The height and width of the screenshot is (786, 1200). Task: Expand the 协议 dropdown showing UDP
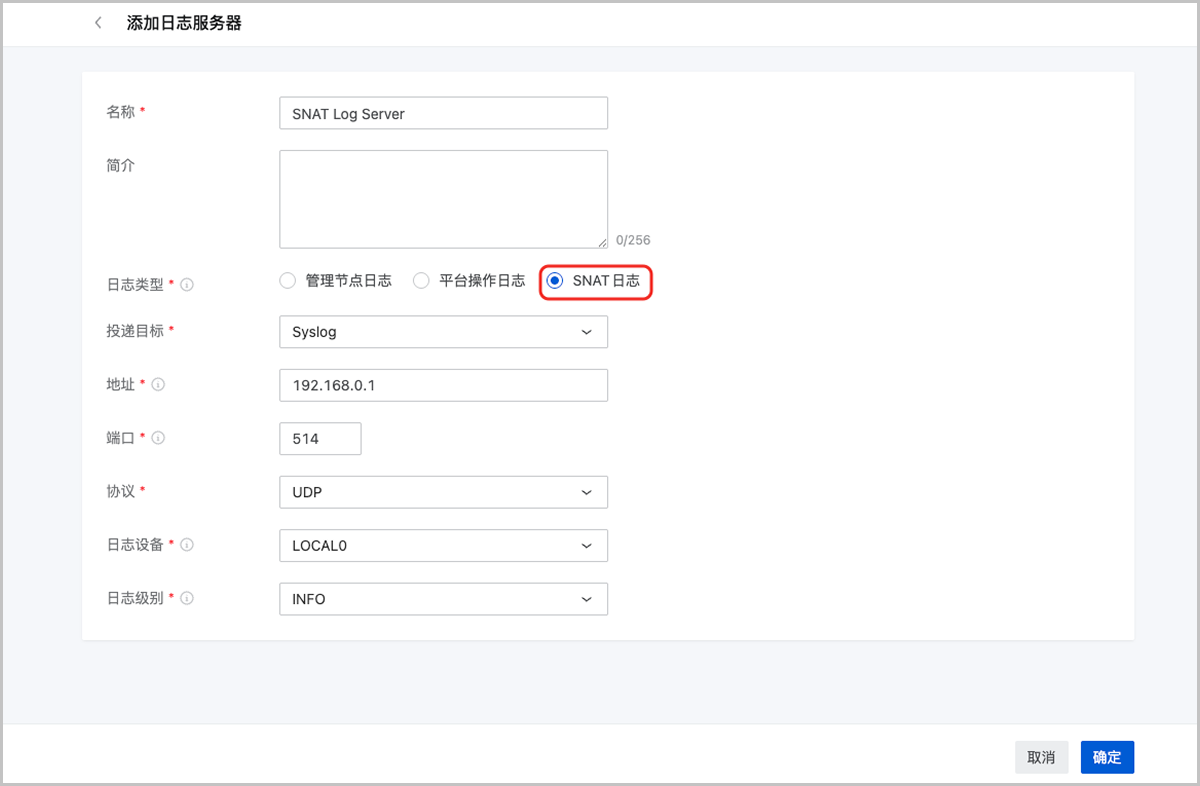[x=443, y=492]
